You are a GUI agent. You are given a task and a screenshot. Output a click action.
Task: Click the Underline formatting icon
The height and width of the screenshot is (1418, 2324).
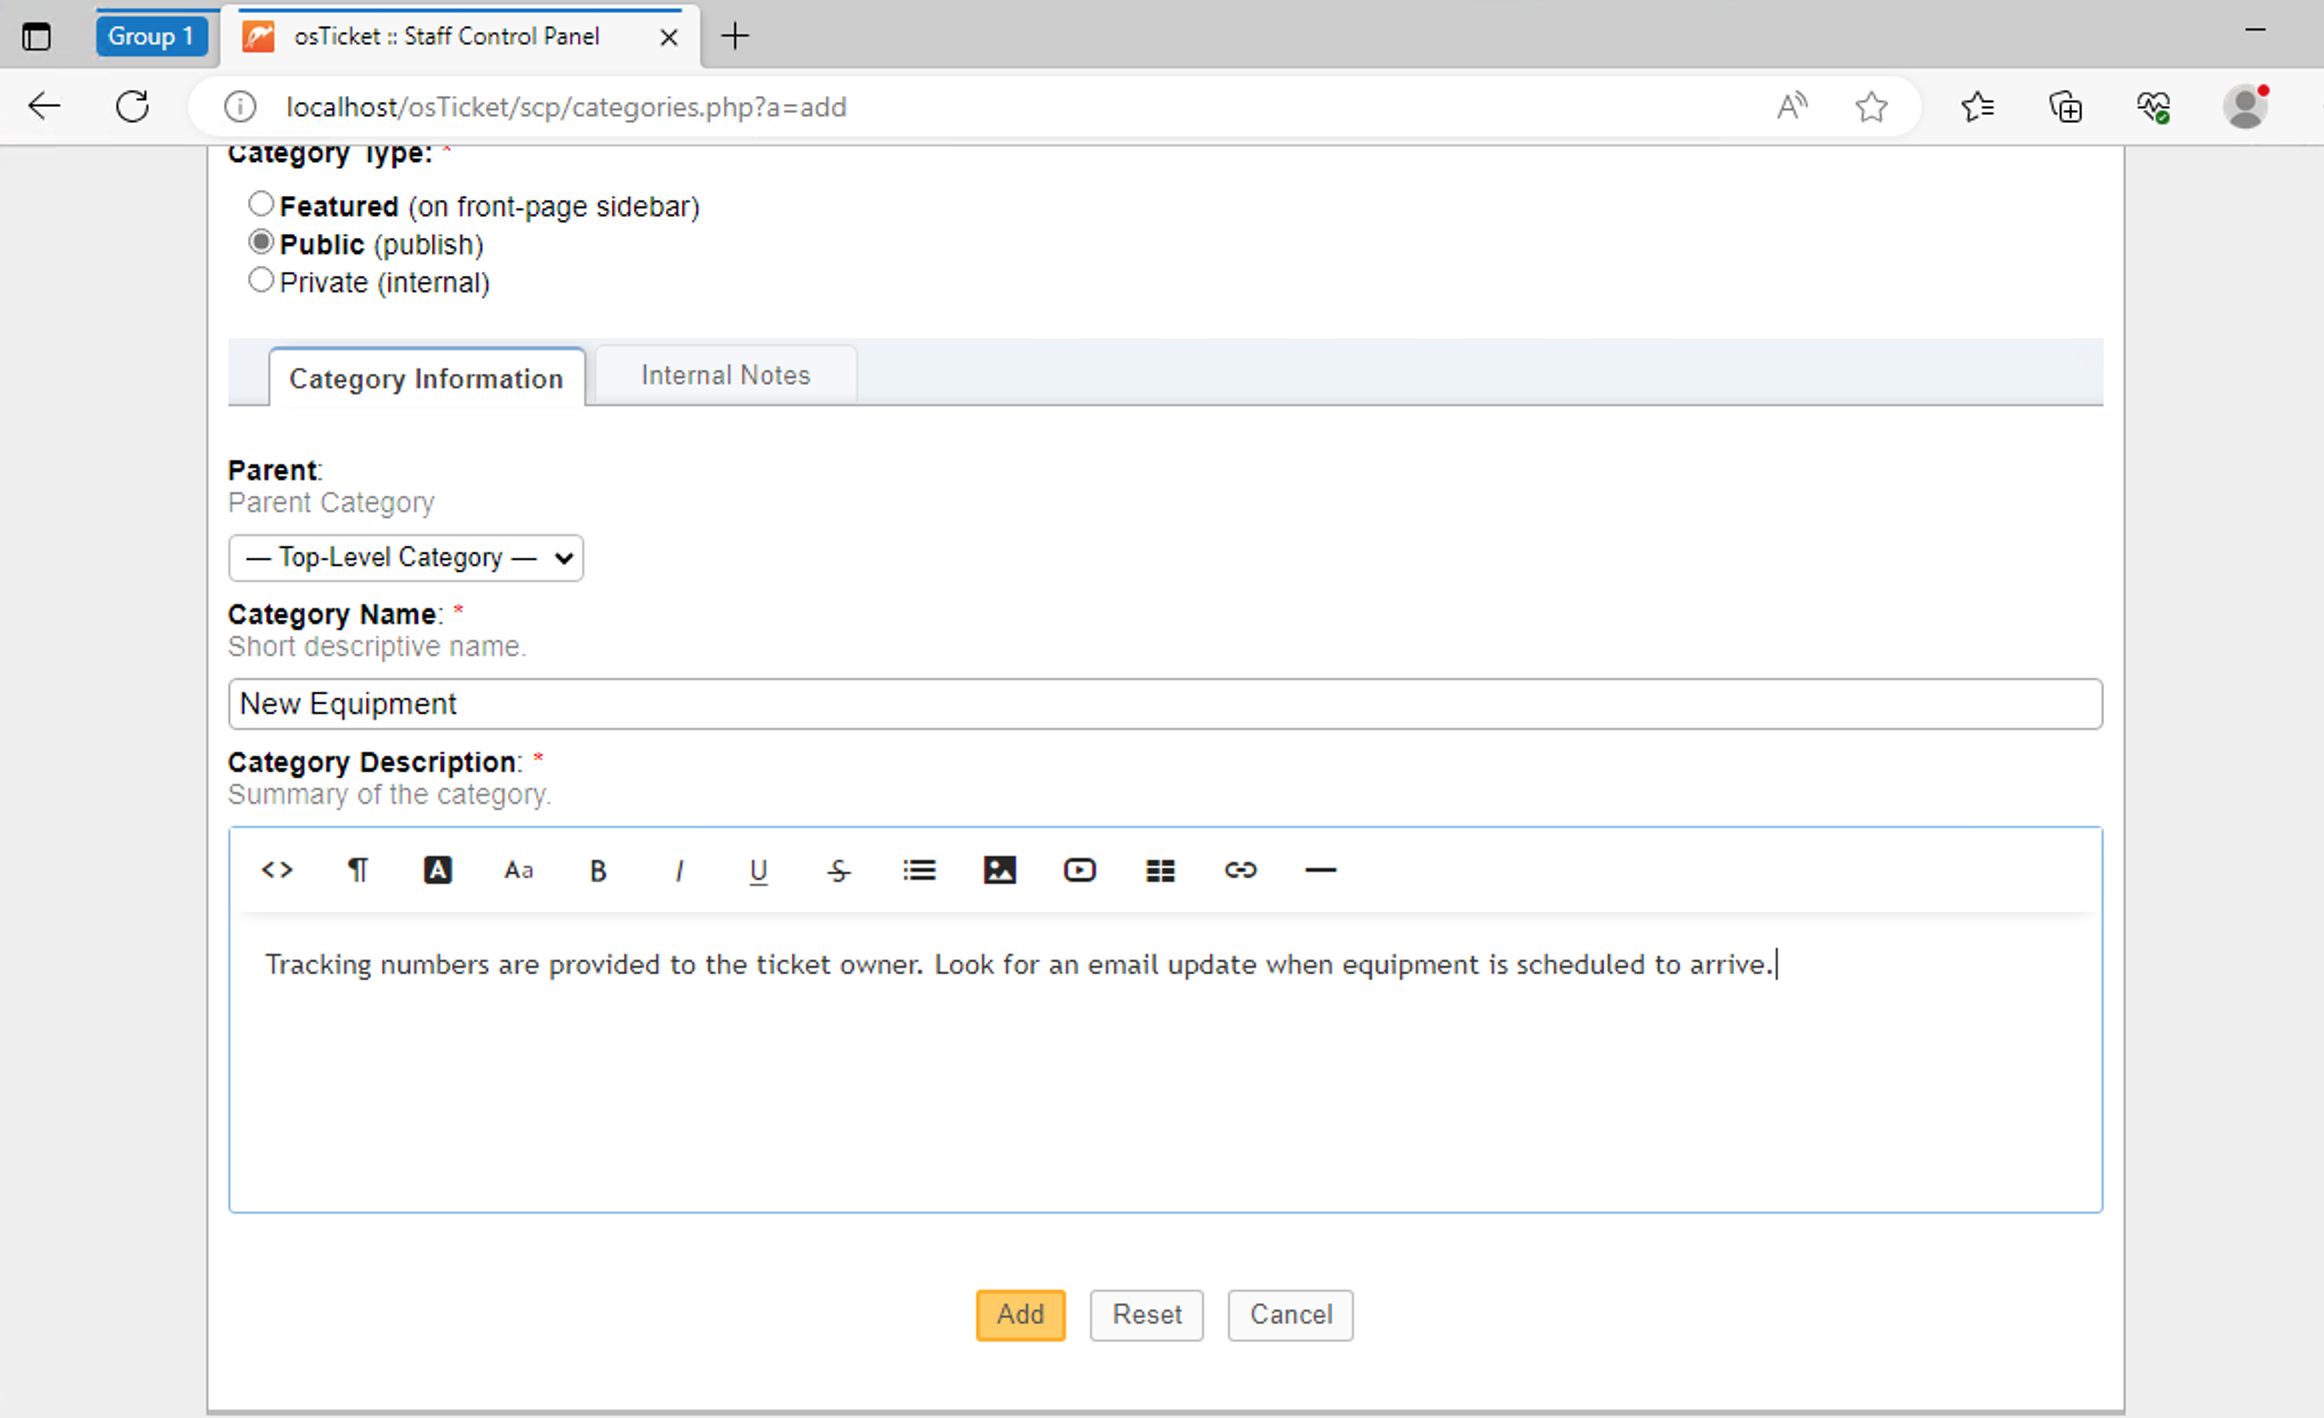(x=758, y=871)
